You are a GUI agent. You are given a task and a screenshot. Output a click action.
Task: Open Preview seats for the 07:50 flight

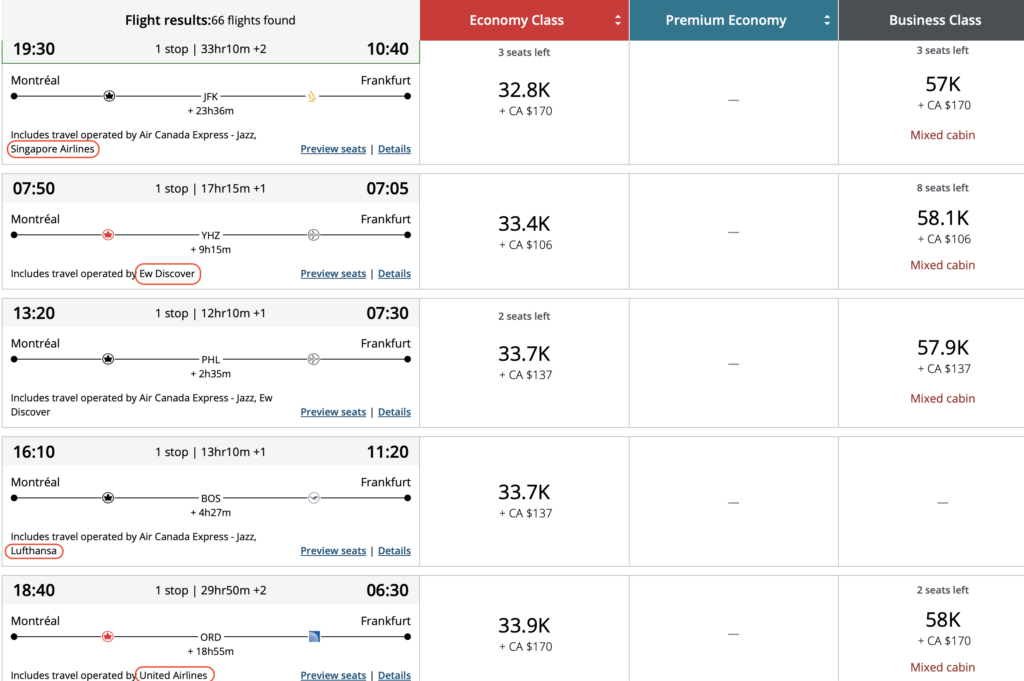[x=333, y=274]
